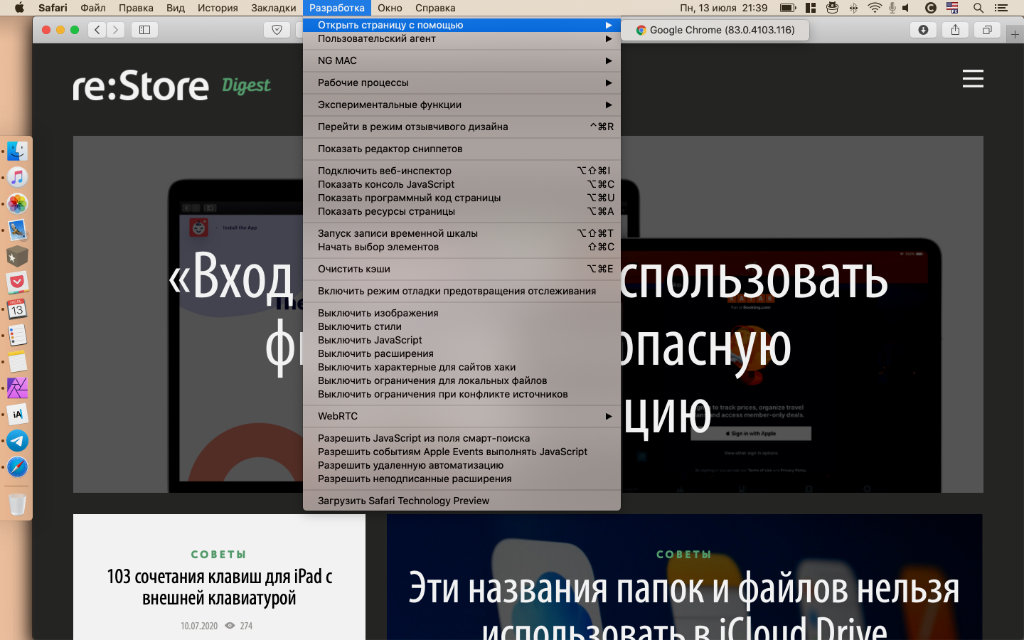Expand the WebRTC submenu

[462, 416]
